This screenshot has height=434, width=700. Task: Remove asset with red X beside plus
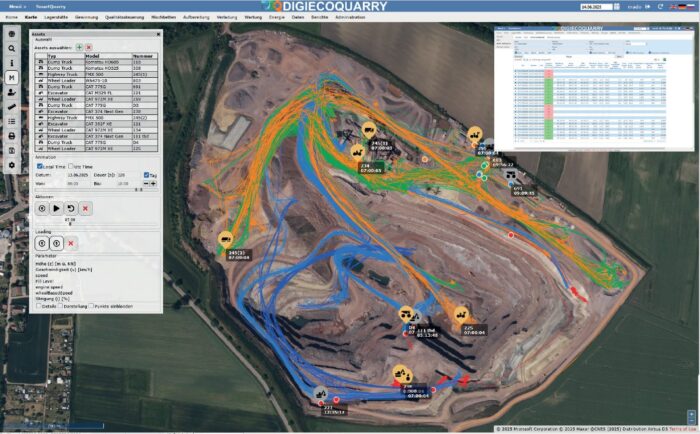[x=88, y=47]
